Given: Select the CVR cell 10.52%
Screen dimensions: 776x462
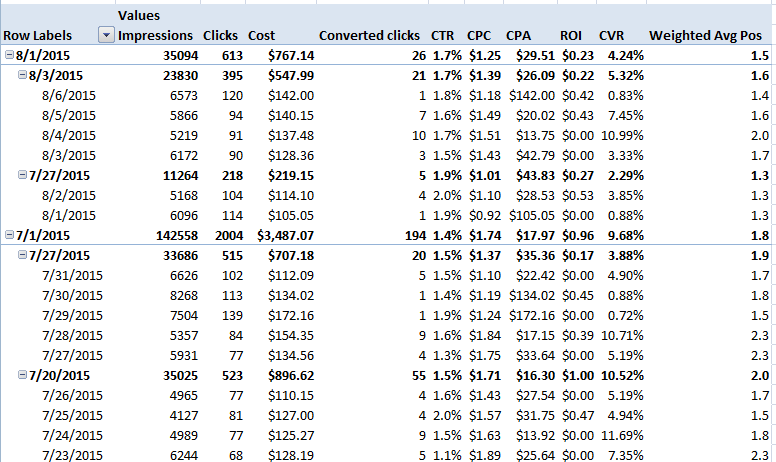Looking at the screenshot, I should click(622, 375).
